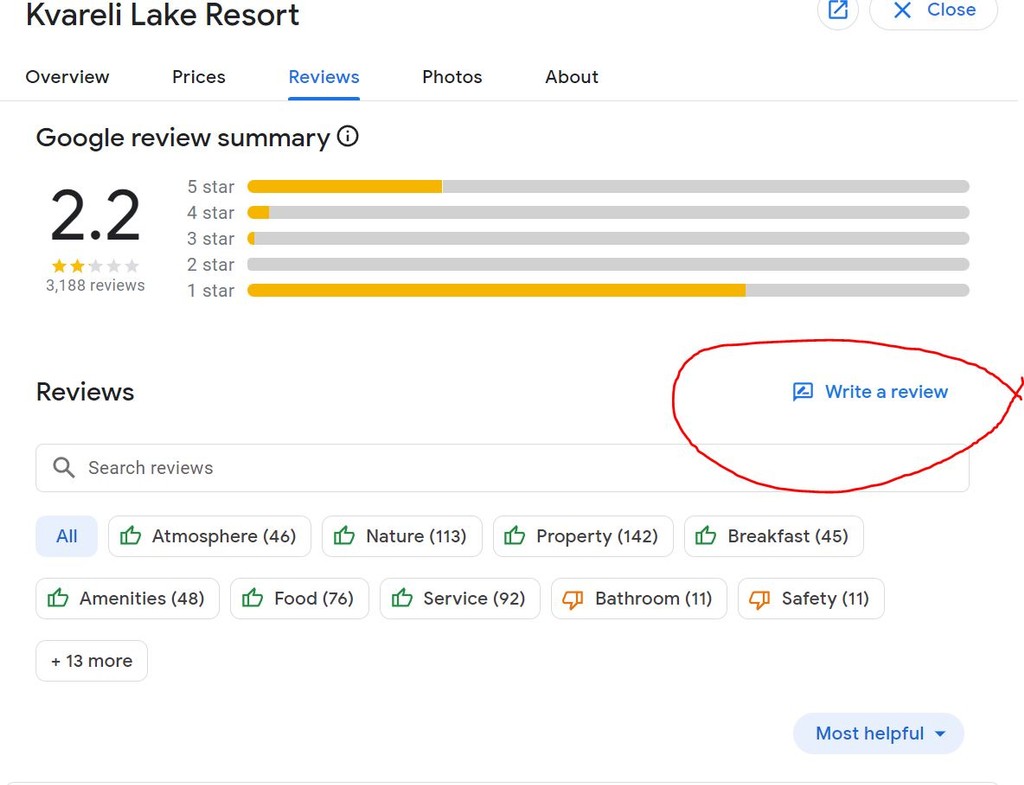Screen dimensions: 1024x785
Task: Click the thumbs-up icon on Service chip
Action: [x=402, y=598]
